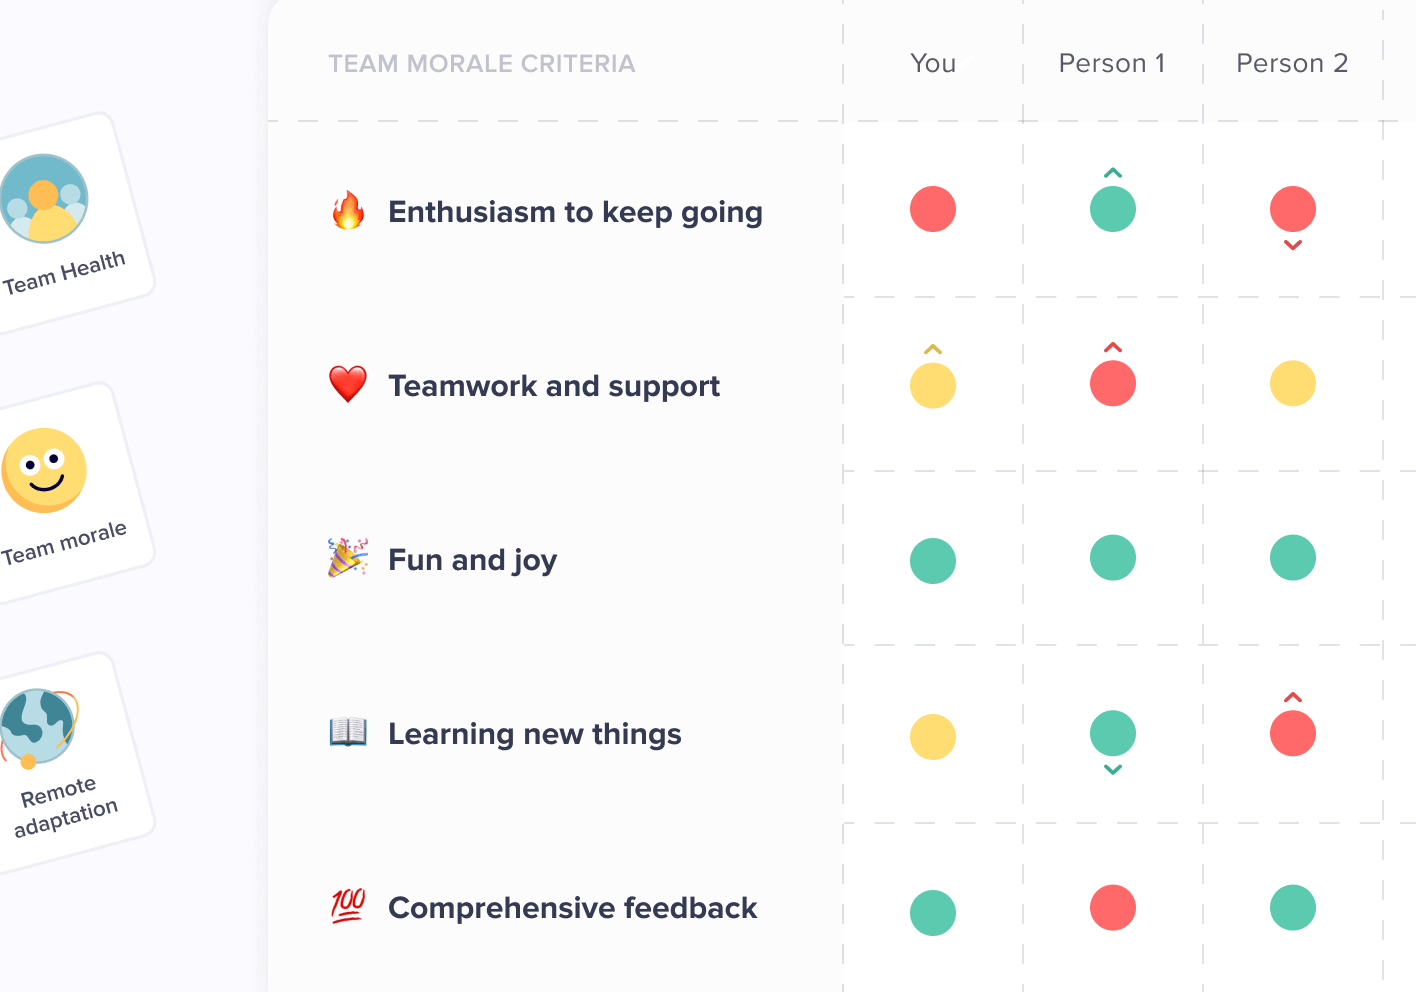The image size is (1416, 992).
Task: Toggle your green rating dot for Fun and joy
Action: (932, 560)
